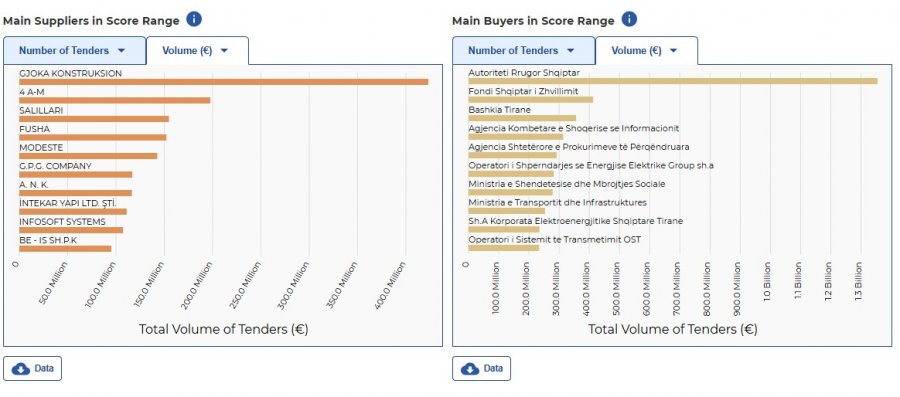Open suppliers Number of Tenders tab
Viewport: 900px width, 397px height.
[x=75, y=50]
